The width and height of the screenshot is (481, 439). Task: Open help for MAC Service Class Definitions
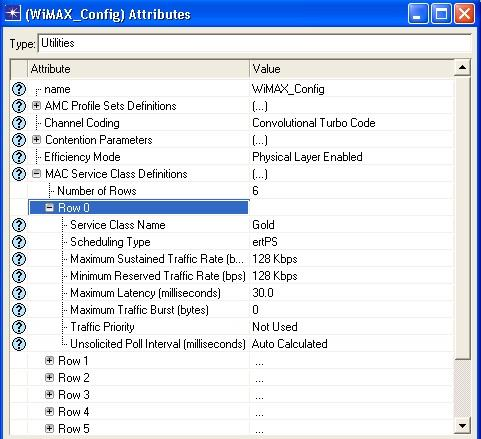pos(19,174)
